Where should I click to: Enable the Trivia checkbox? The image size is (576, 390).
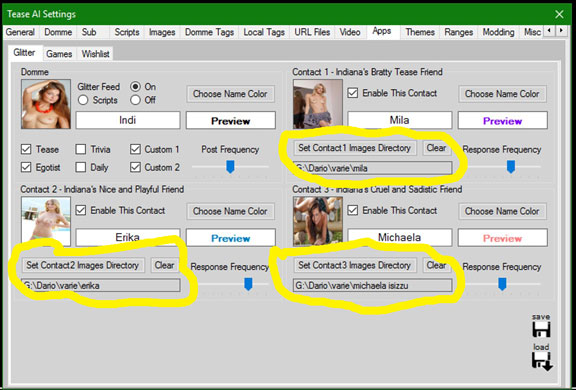(x=80, y=149)
